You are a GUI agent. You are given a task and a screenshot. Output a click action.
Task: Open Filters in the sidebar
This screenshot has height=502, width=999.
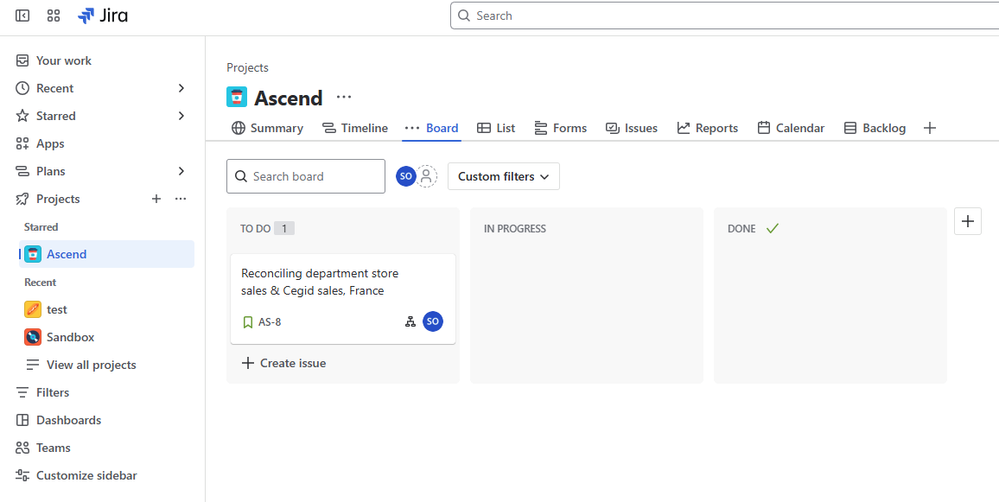coord(52,392)
